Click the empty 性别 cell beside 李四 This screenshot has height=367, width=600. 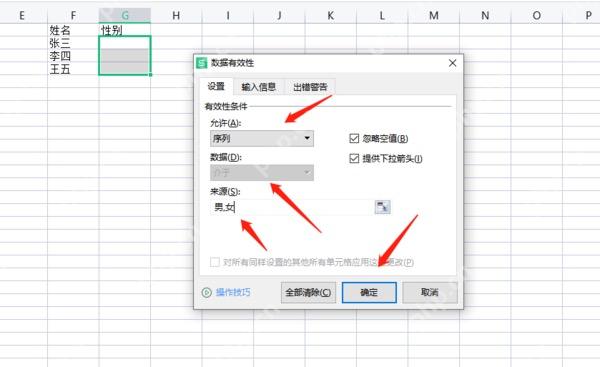(x=125, y=55)
